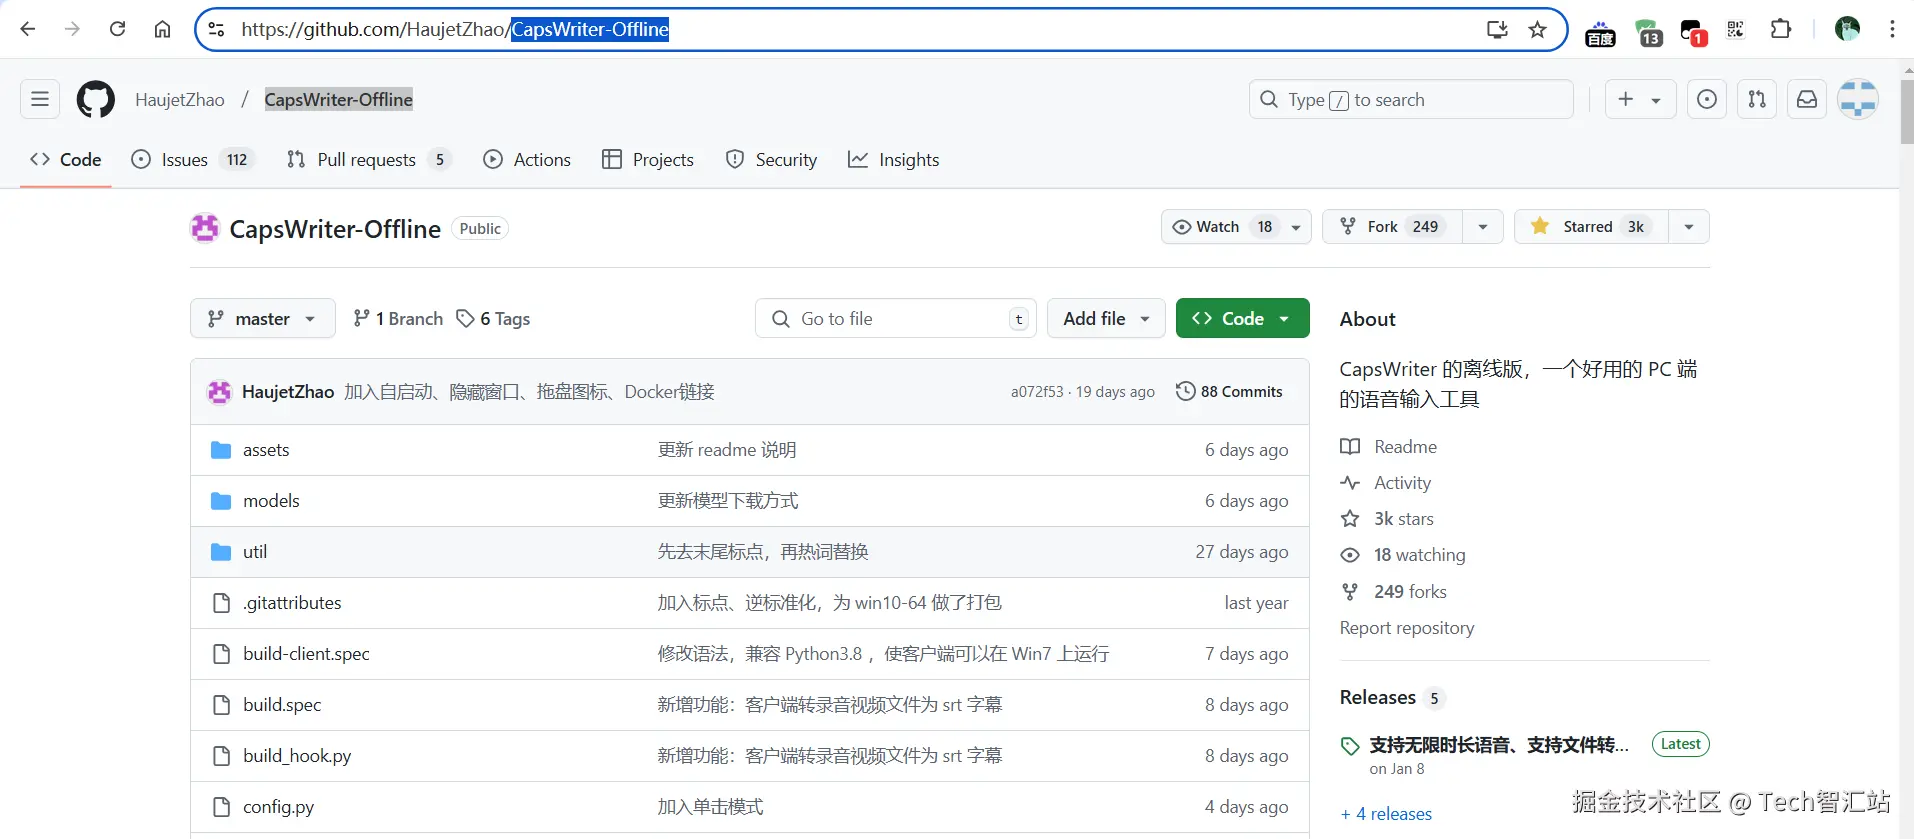Open the Projects tab
This screenshot has height=839, width=1914.
pos(648,160)
